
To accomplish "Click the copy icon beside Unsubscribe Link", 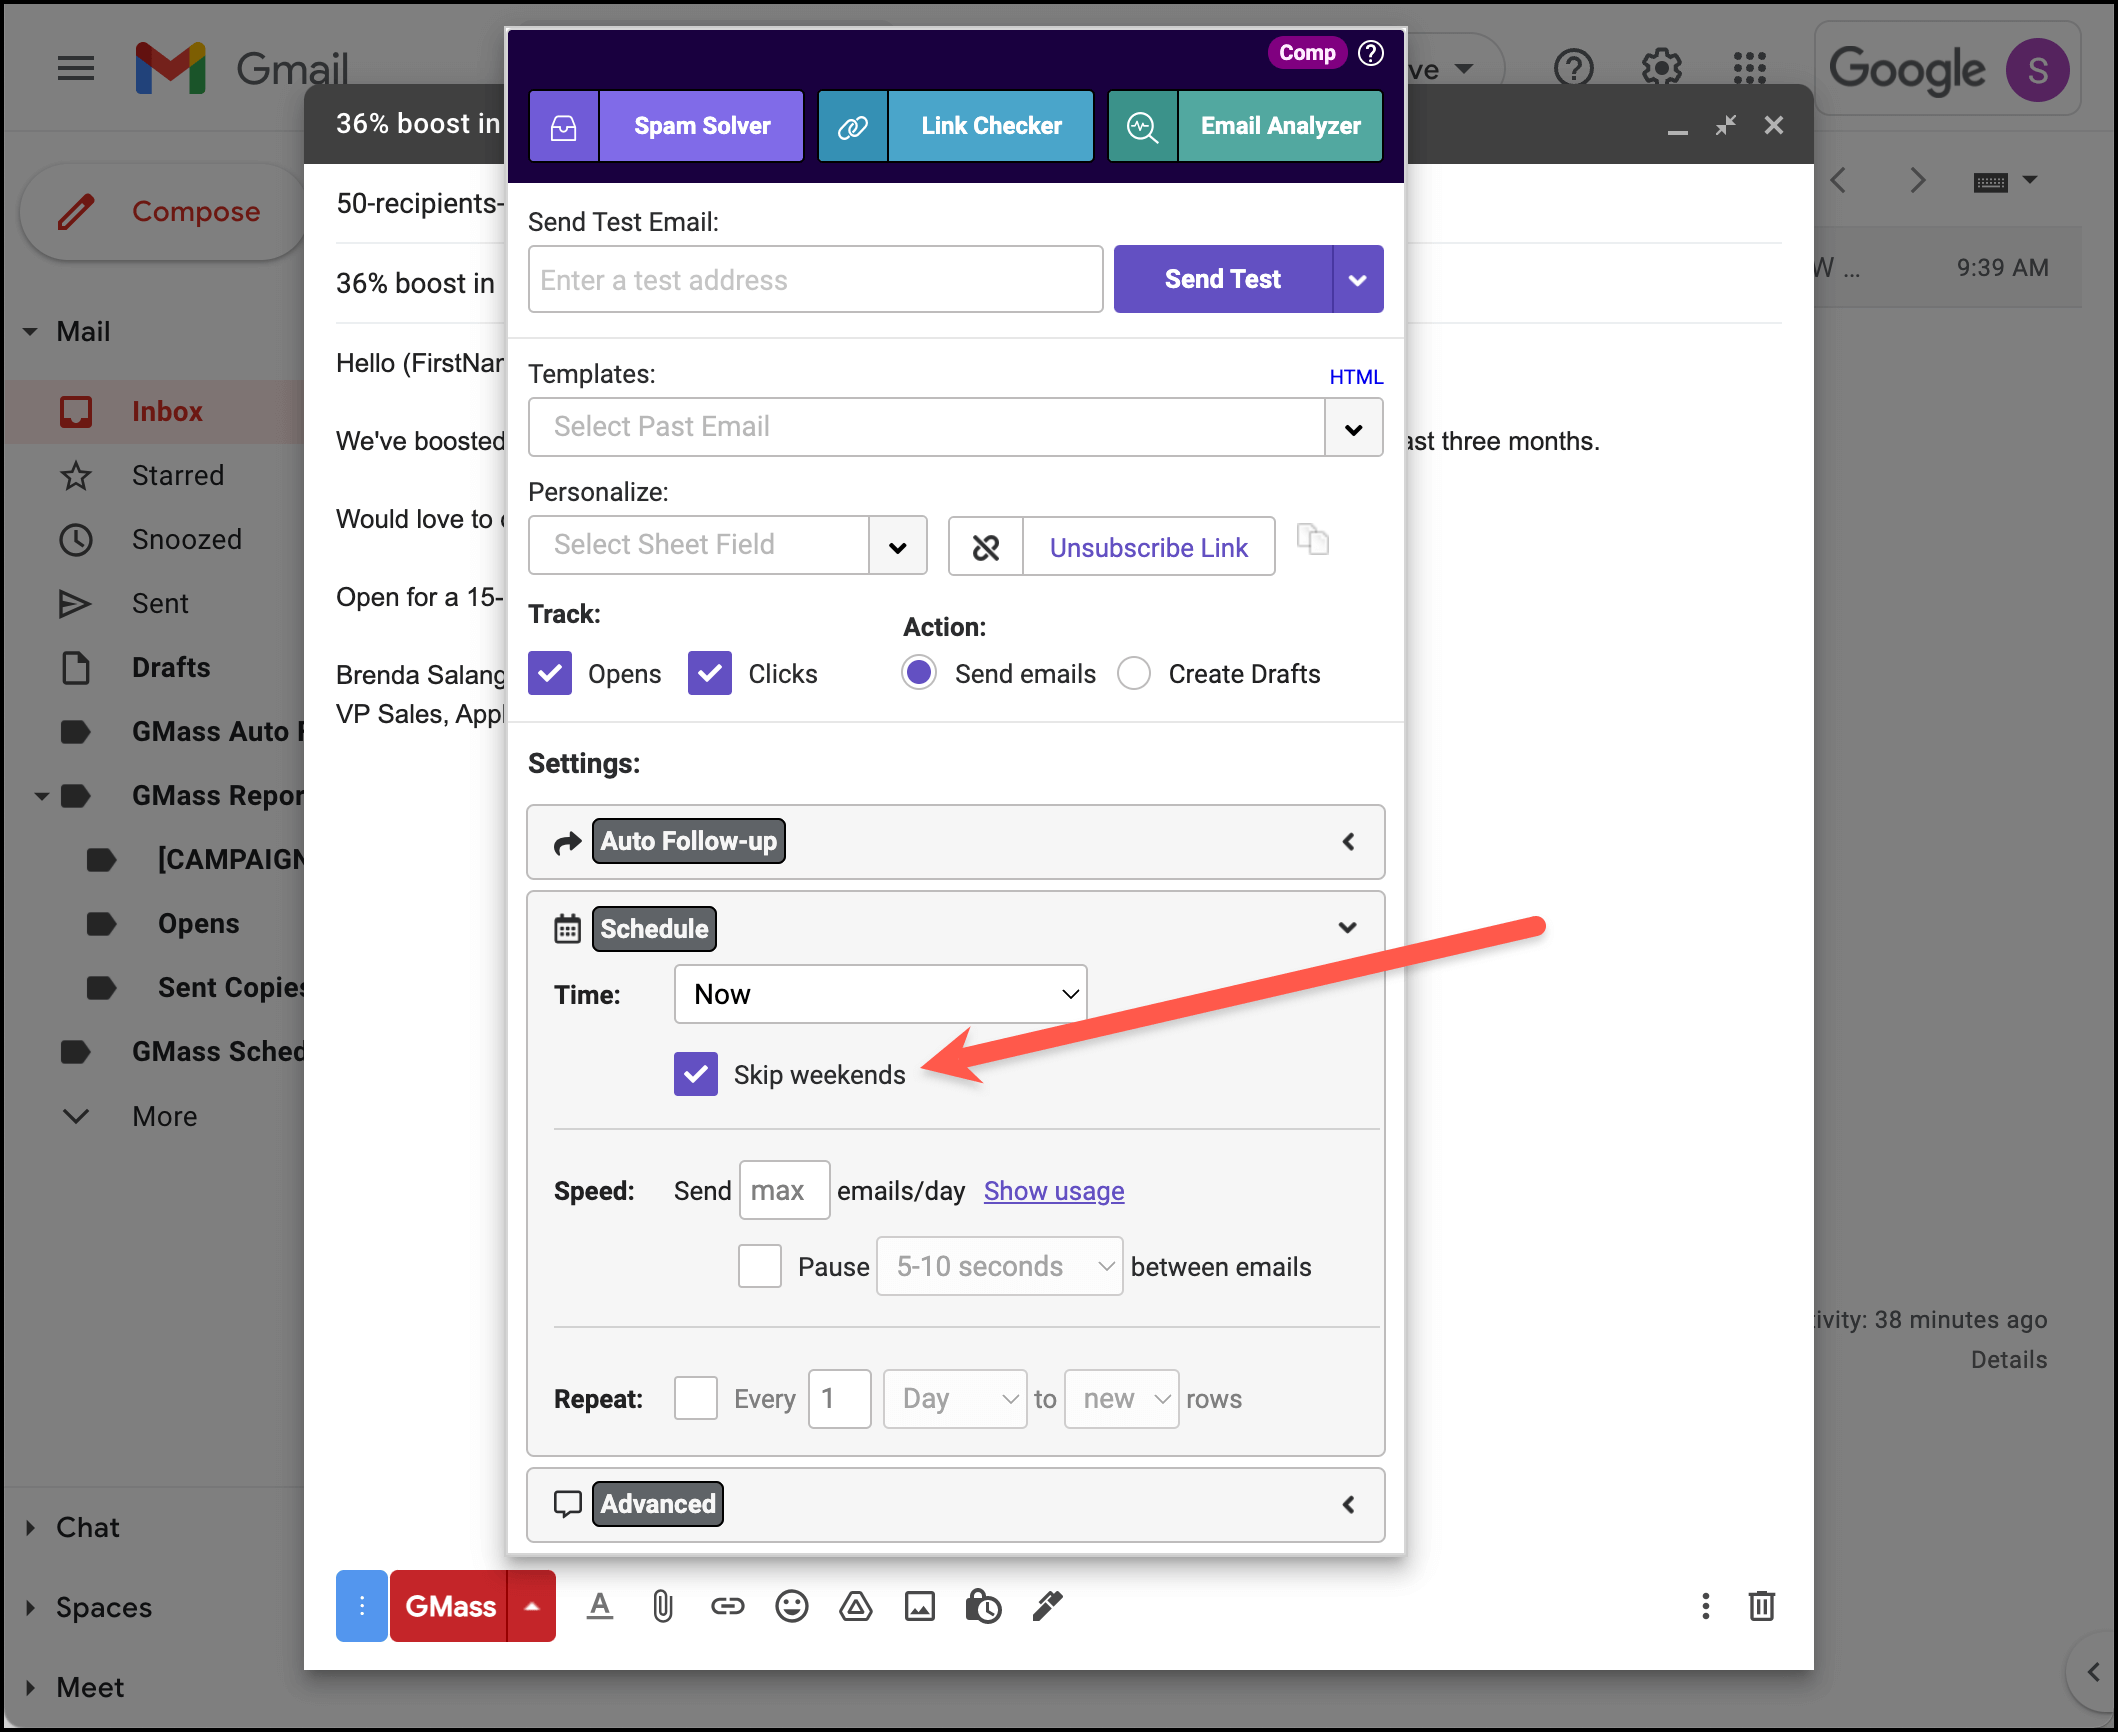I will (x=1312, y=540).
